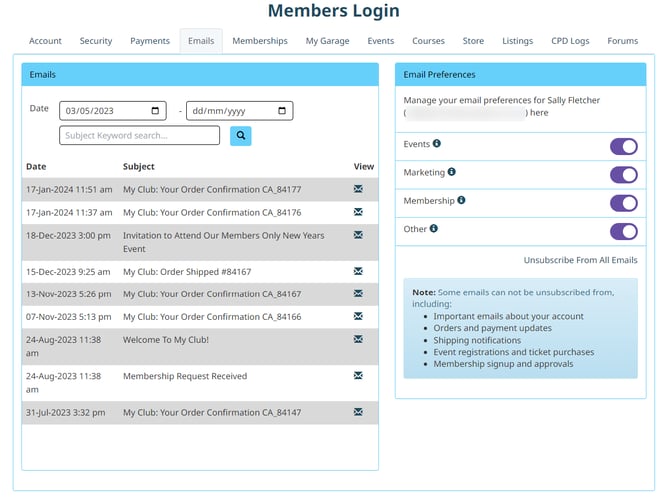The height and width of the screenshot is (500, 670).
Task: Click info icon next to Other preference
Action: [x=434, y=229]
